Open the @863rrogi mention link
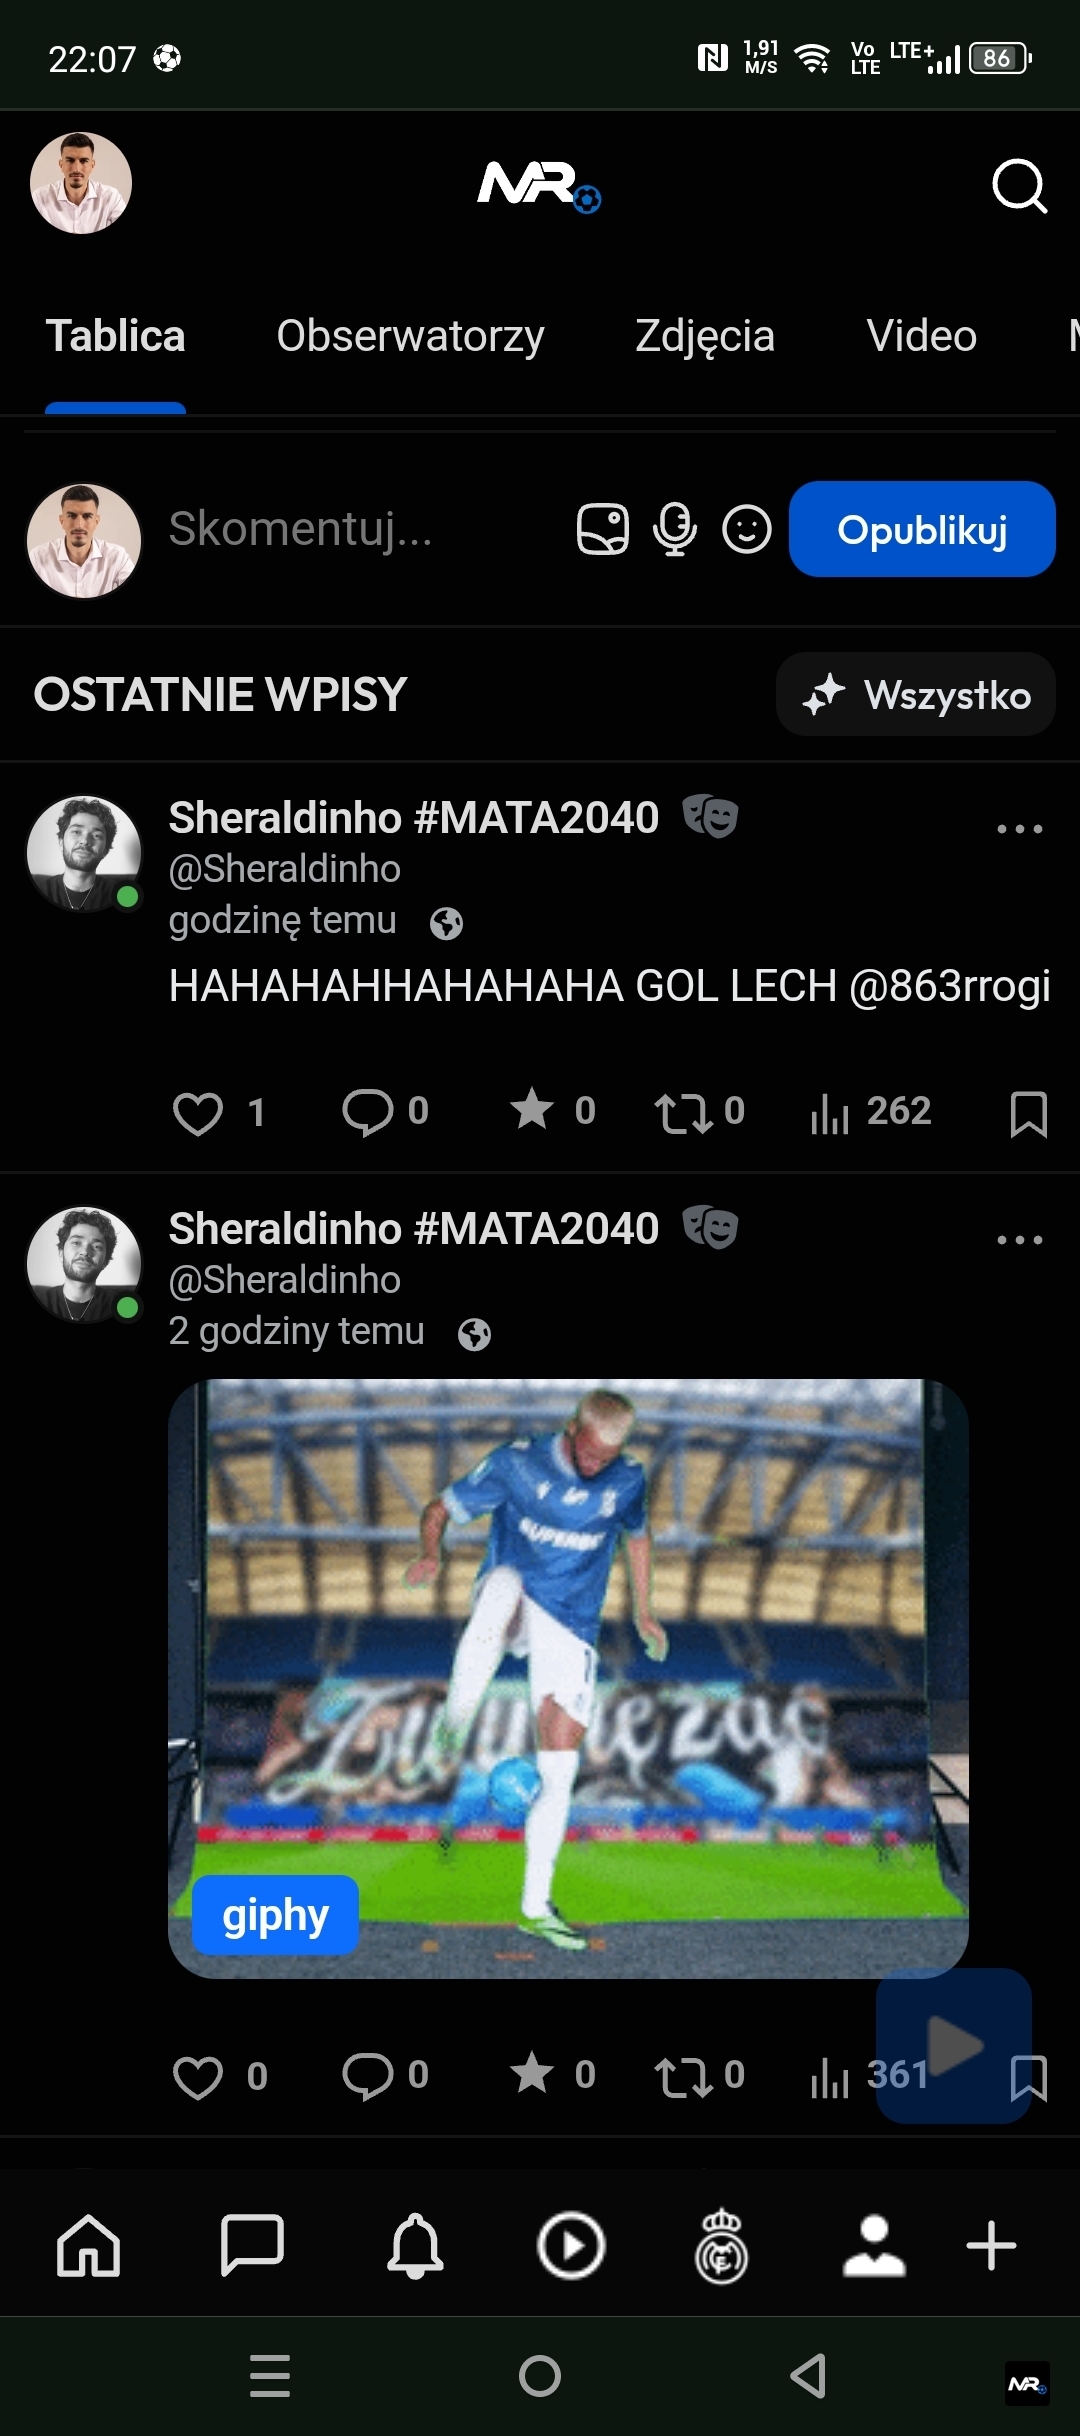Screen dimensions: 1080x2436 pyautogui.click(x=949, y=986)
